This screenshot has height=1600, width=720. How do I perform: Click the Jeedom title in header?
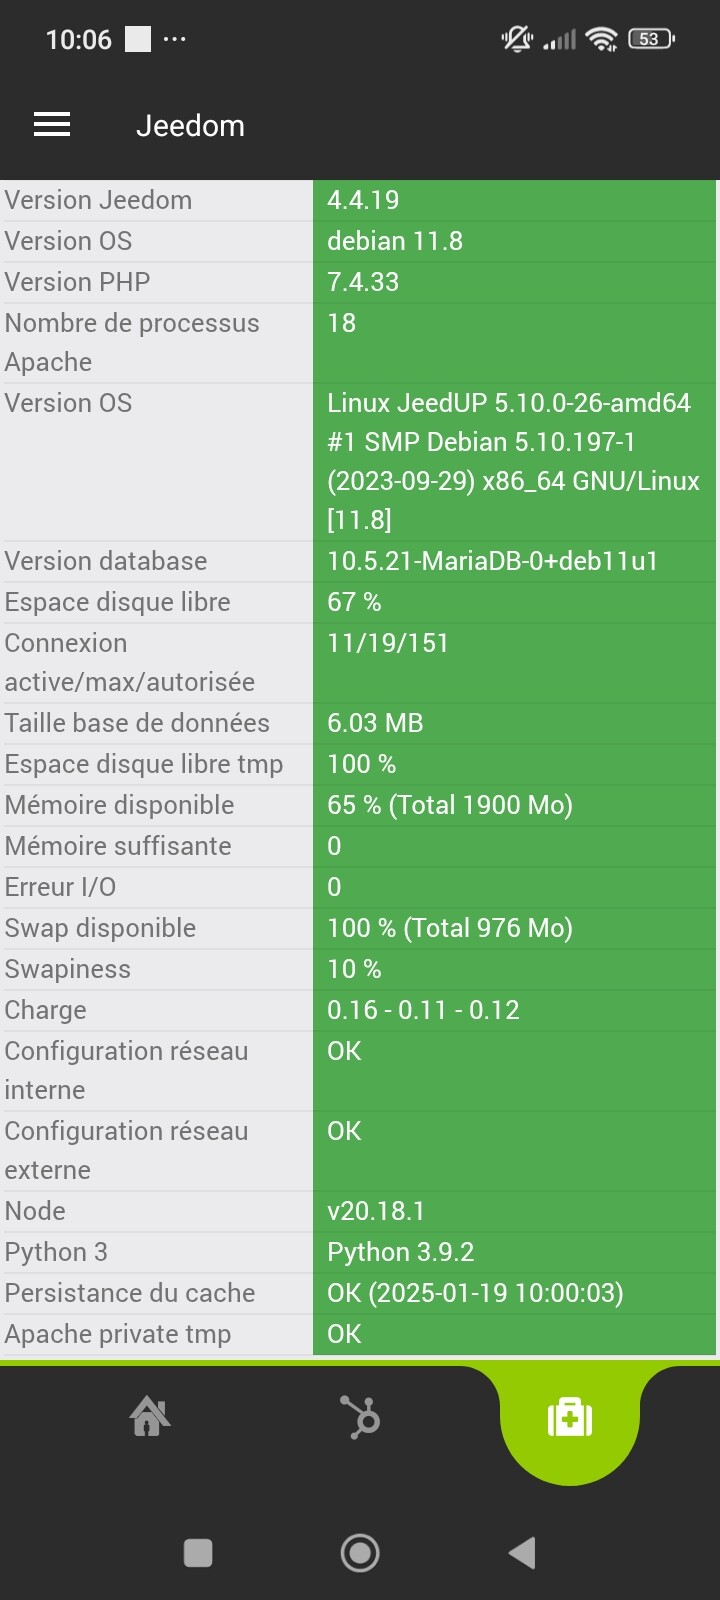pos(190,126)
